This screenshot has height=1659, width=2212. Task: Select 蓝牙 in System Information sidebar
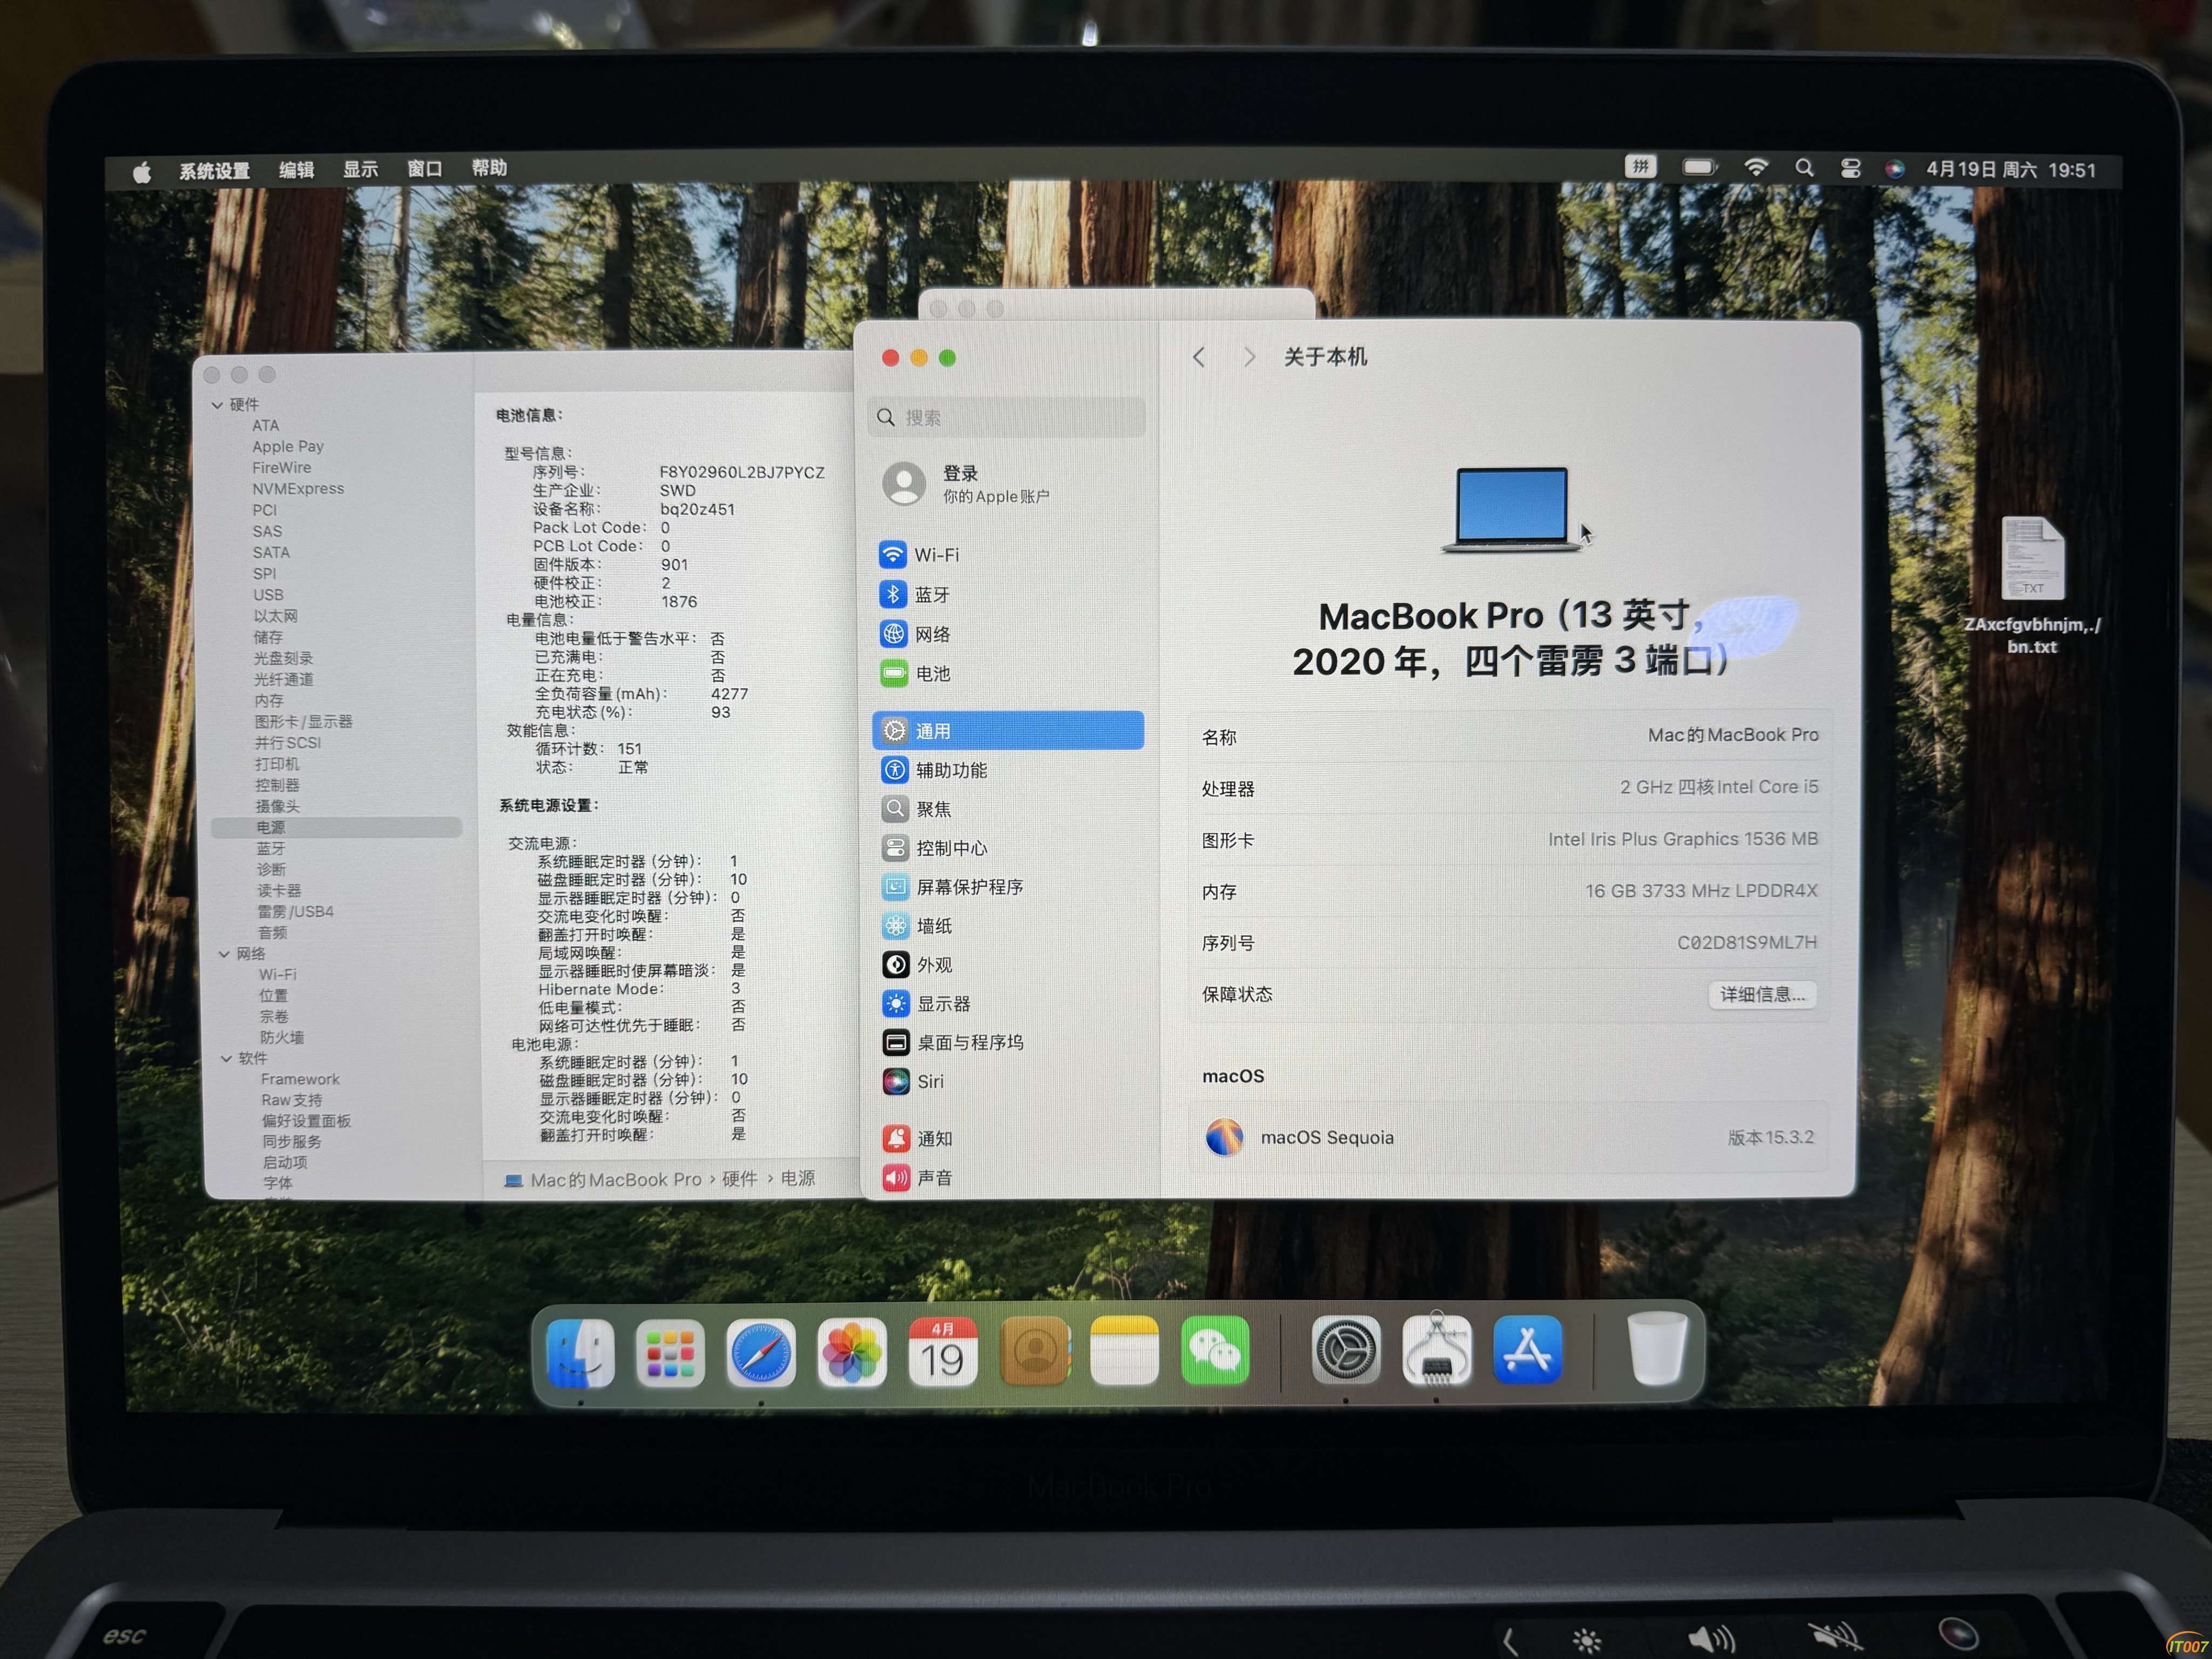point(271,848)
